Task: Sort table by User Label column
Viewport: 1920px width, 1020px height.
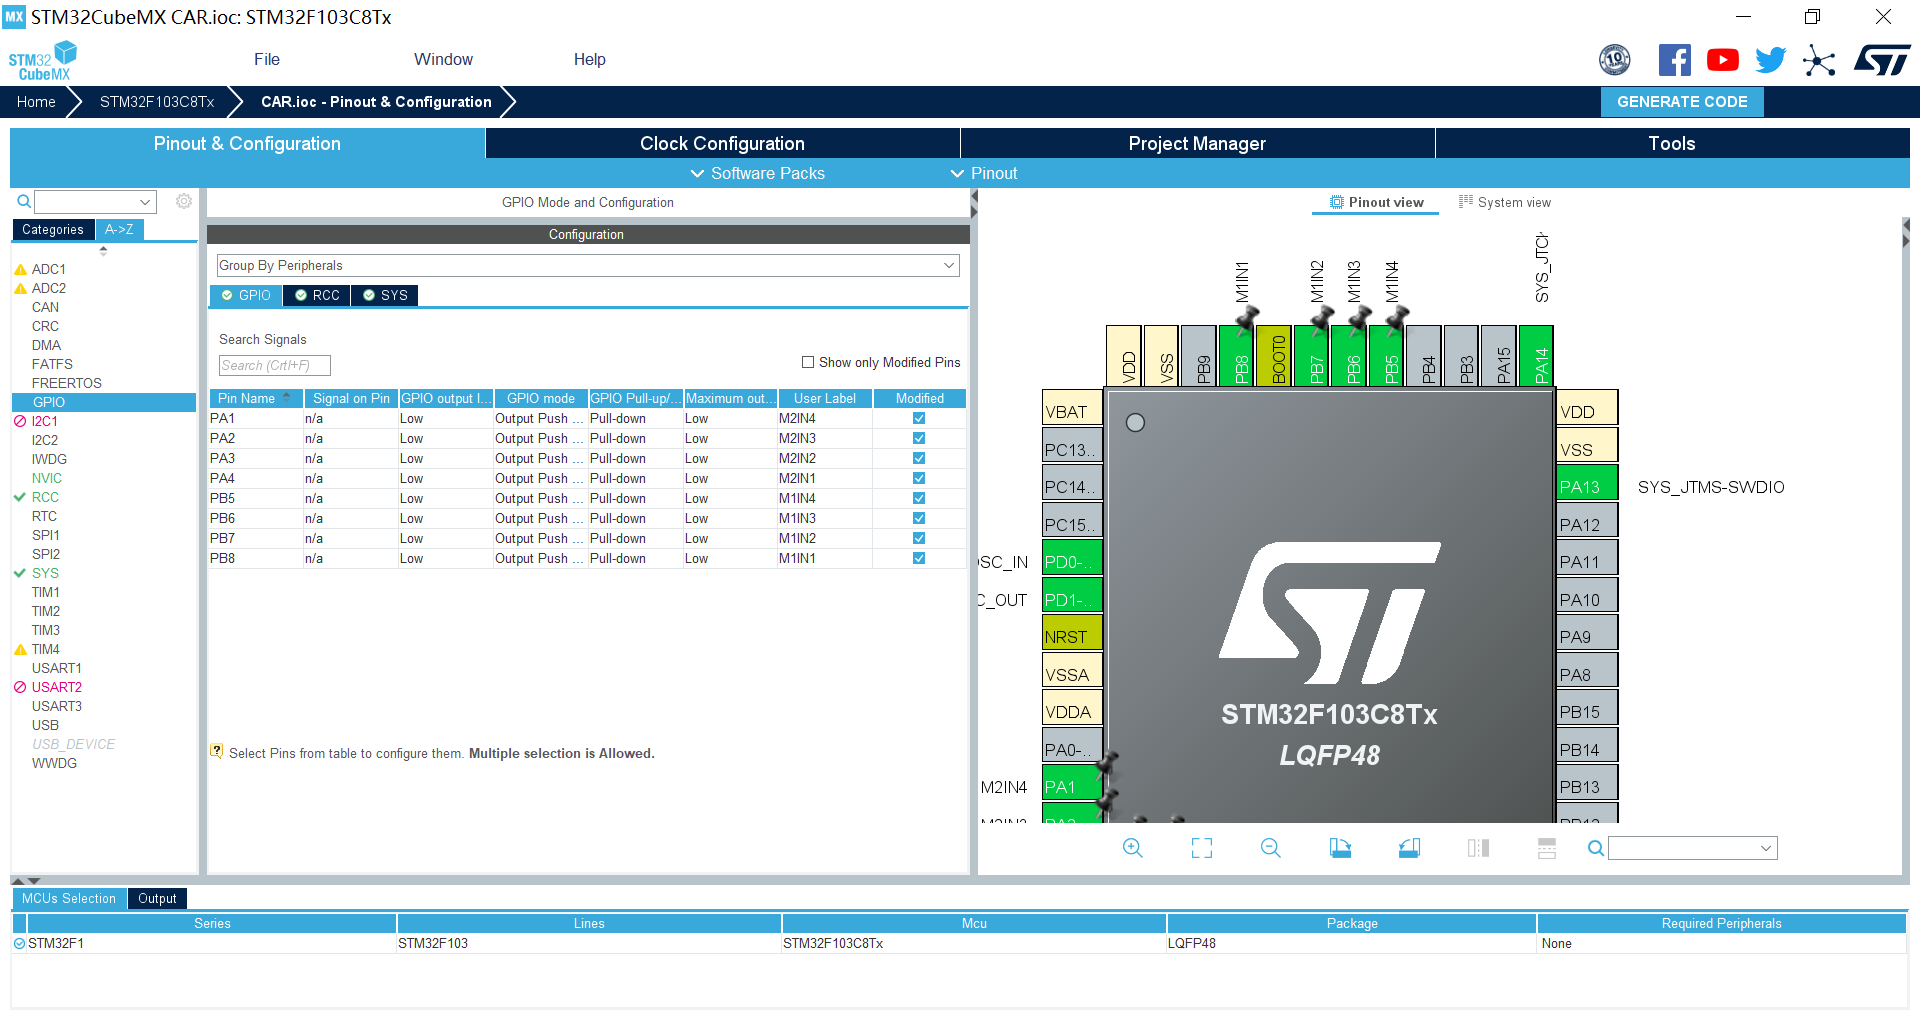Action: pos(825,398)
